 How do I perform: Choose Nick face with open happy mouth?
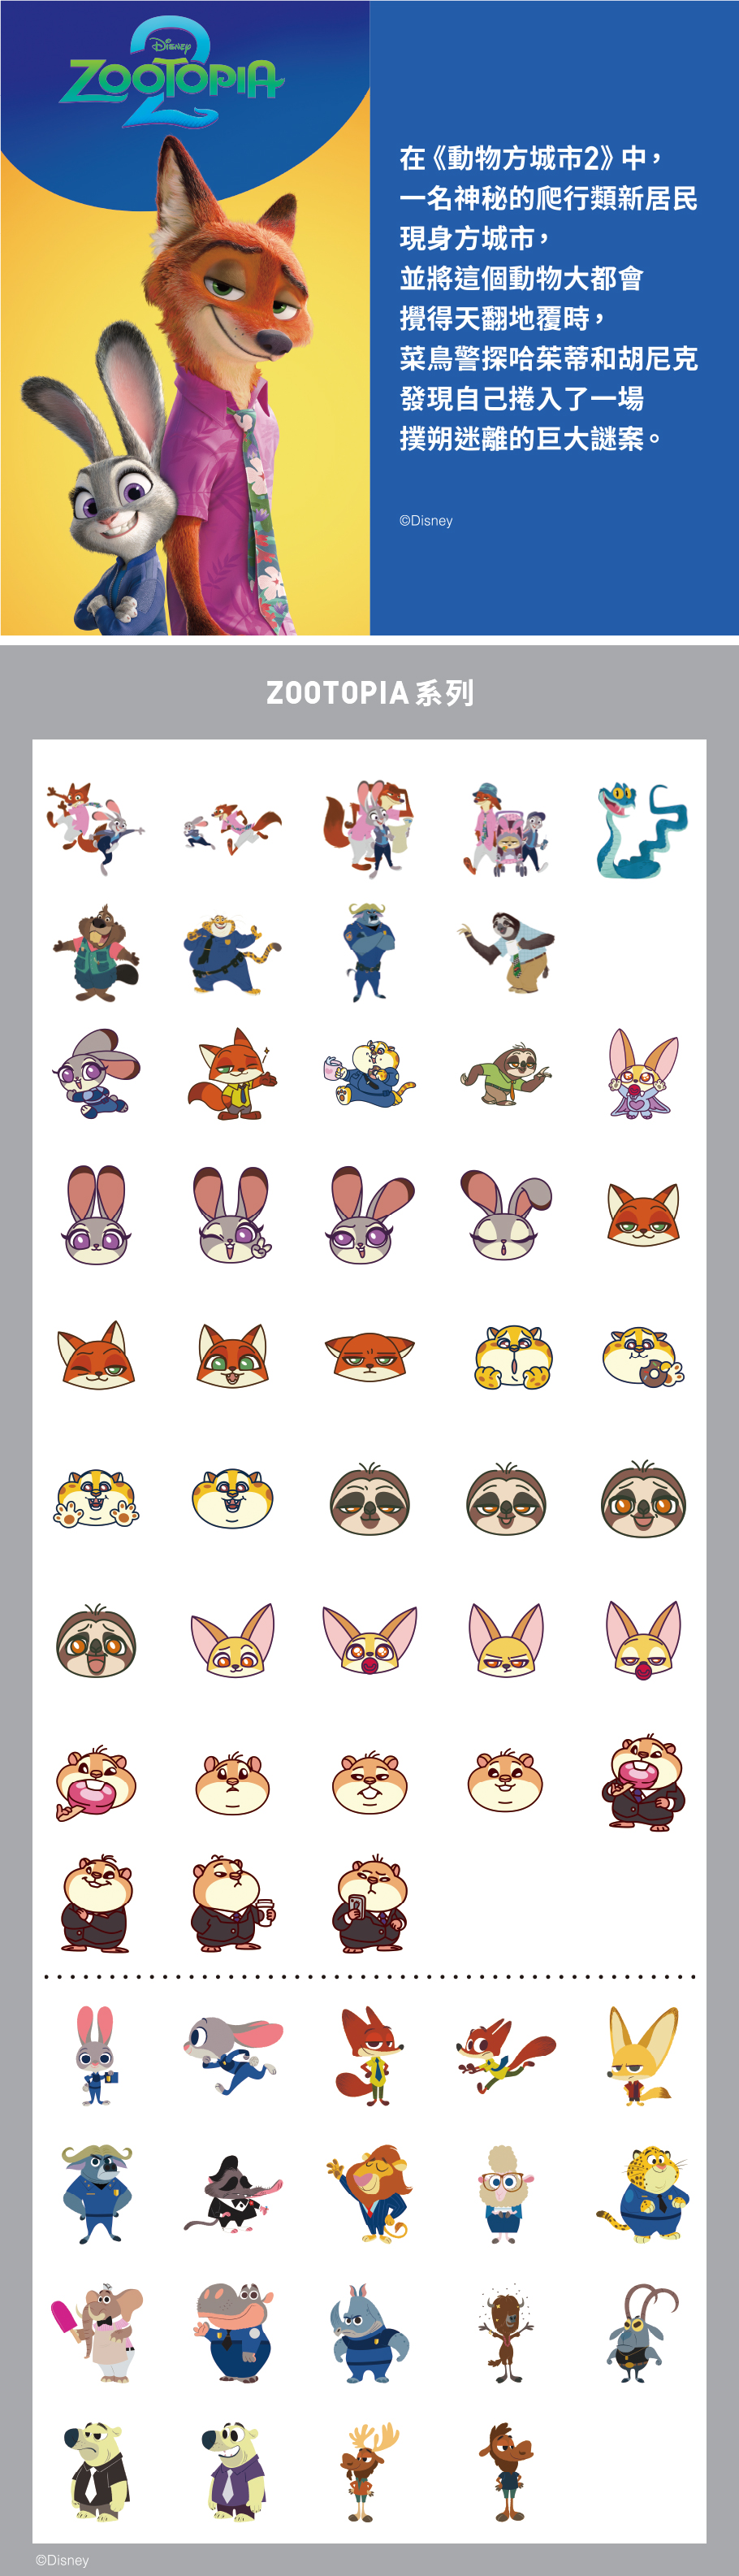pyautogui.click(x=232, y=1356)
